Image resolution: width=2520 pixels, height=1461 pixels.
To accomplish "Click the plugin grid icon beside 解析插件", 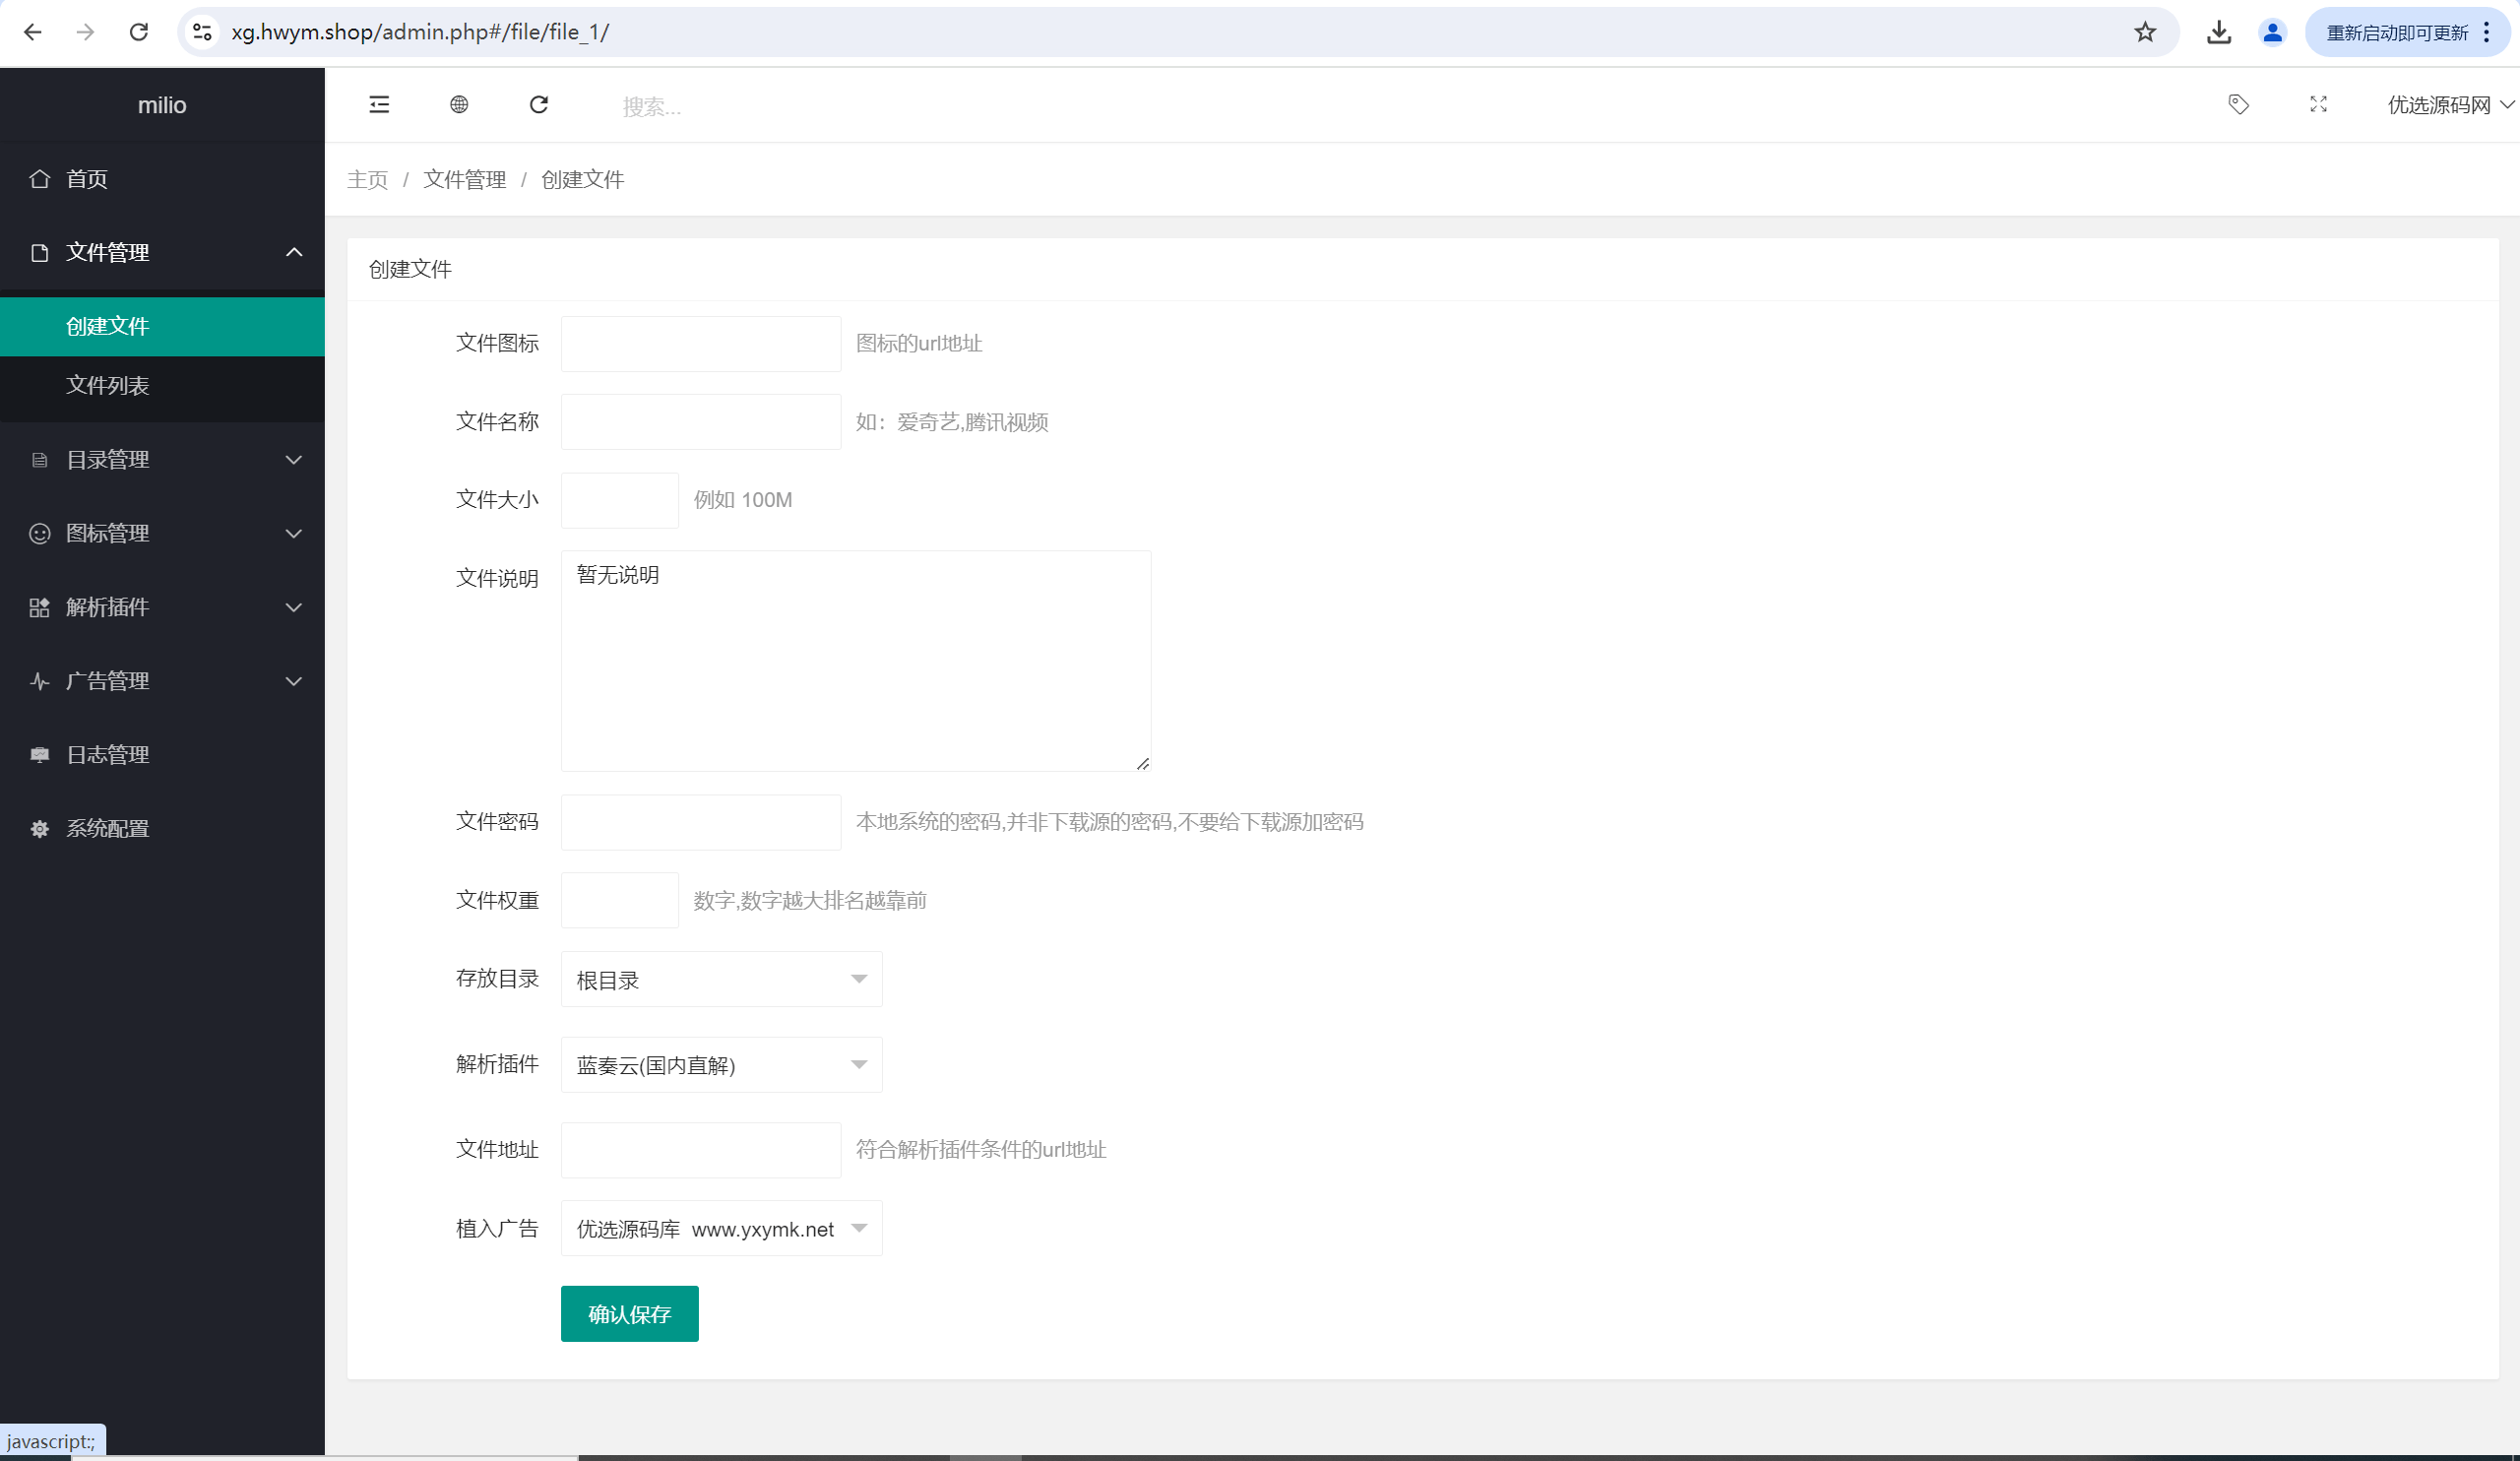I will click(40, 608).
